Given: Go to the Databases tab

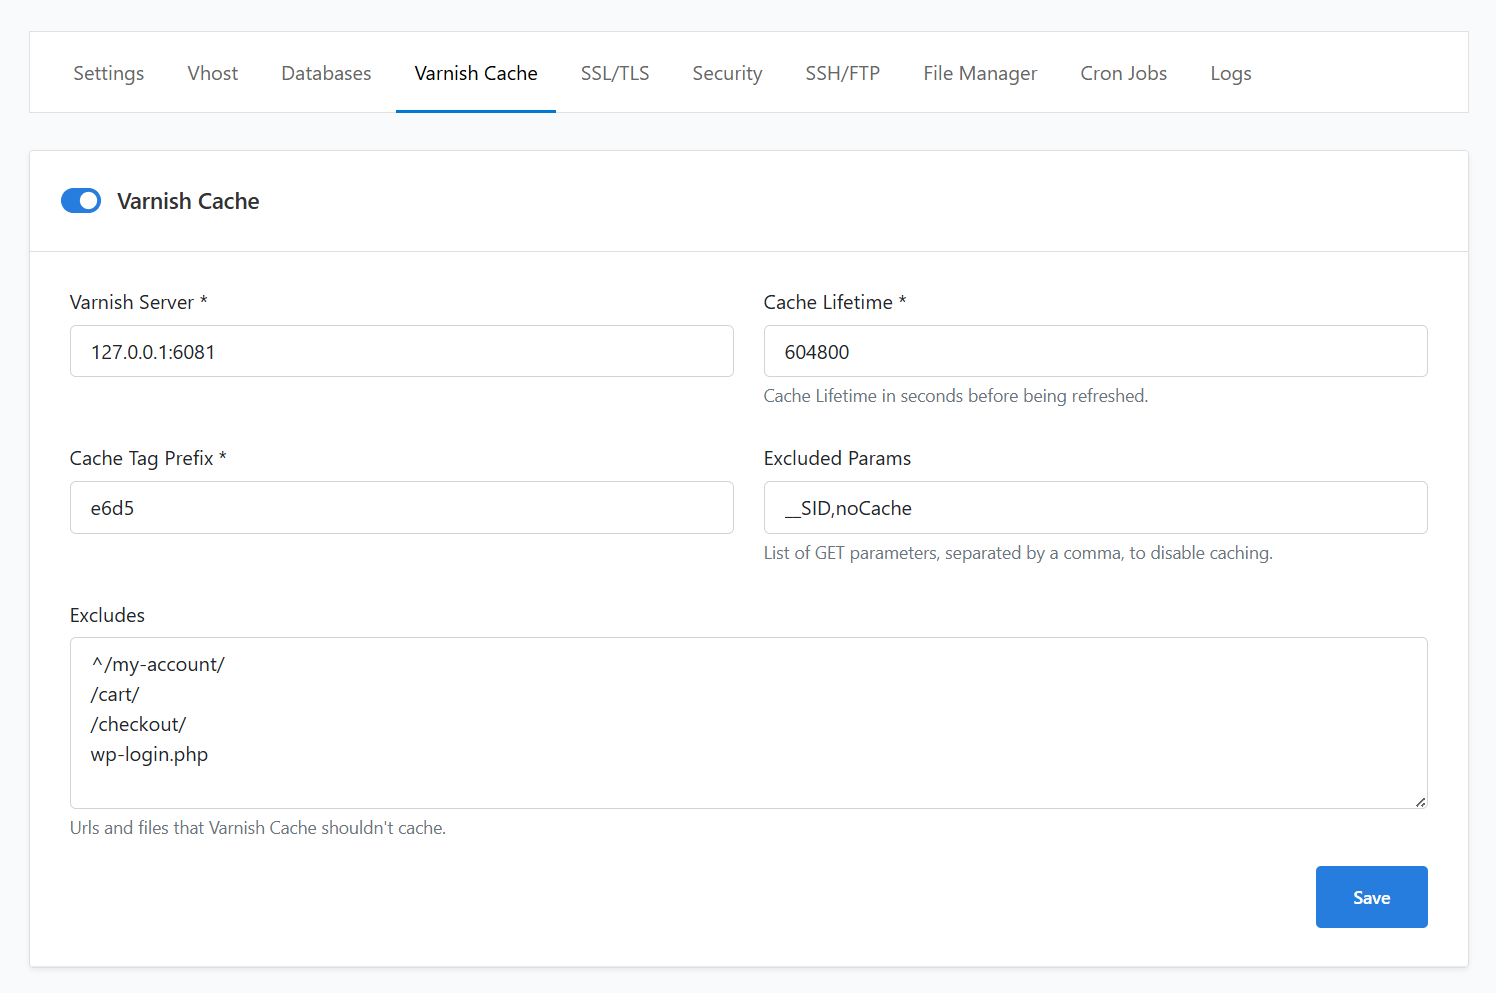Looking at the screenshot, I should pyautogui.click(x=326, y=73).
